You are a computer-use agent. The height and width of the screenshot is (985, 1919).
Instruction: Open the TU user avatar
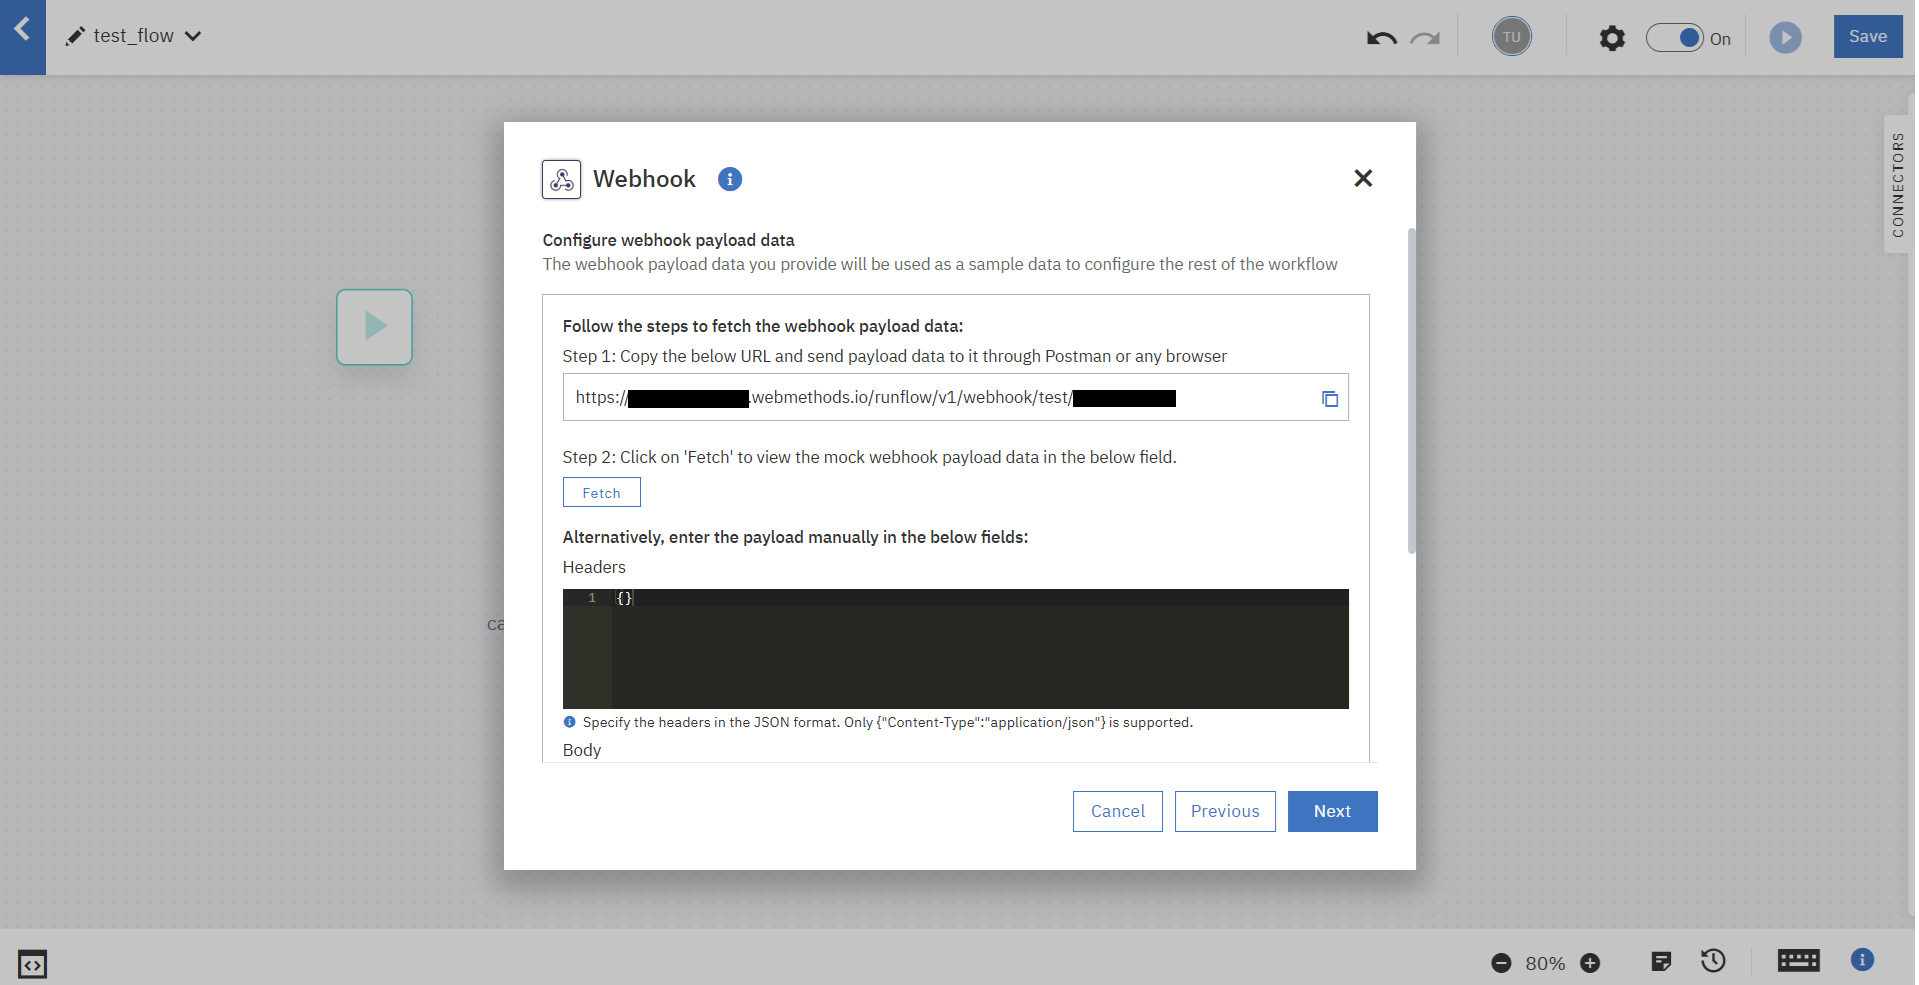point(1511,37)
